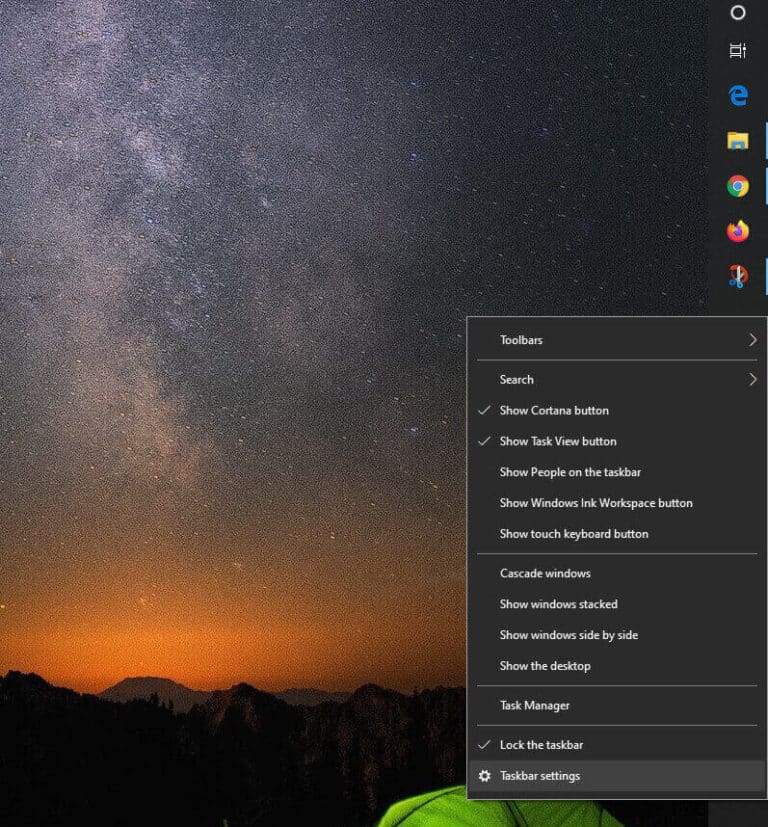This screenshot has height=827, width=768.
Task: Enable Show Windows Ink Workspace button
Action: coord(617,503)
